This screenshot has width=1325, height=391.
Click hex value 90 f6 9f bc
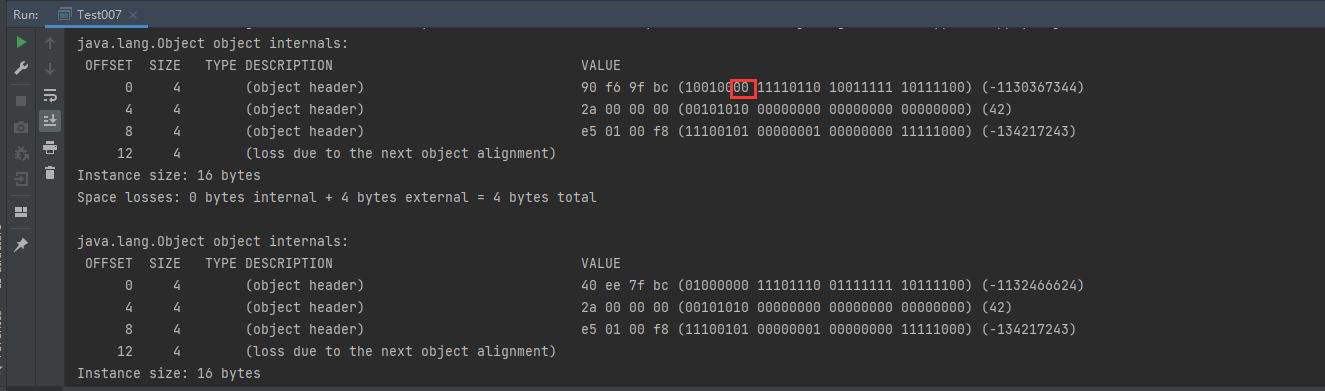click(625, 88)
